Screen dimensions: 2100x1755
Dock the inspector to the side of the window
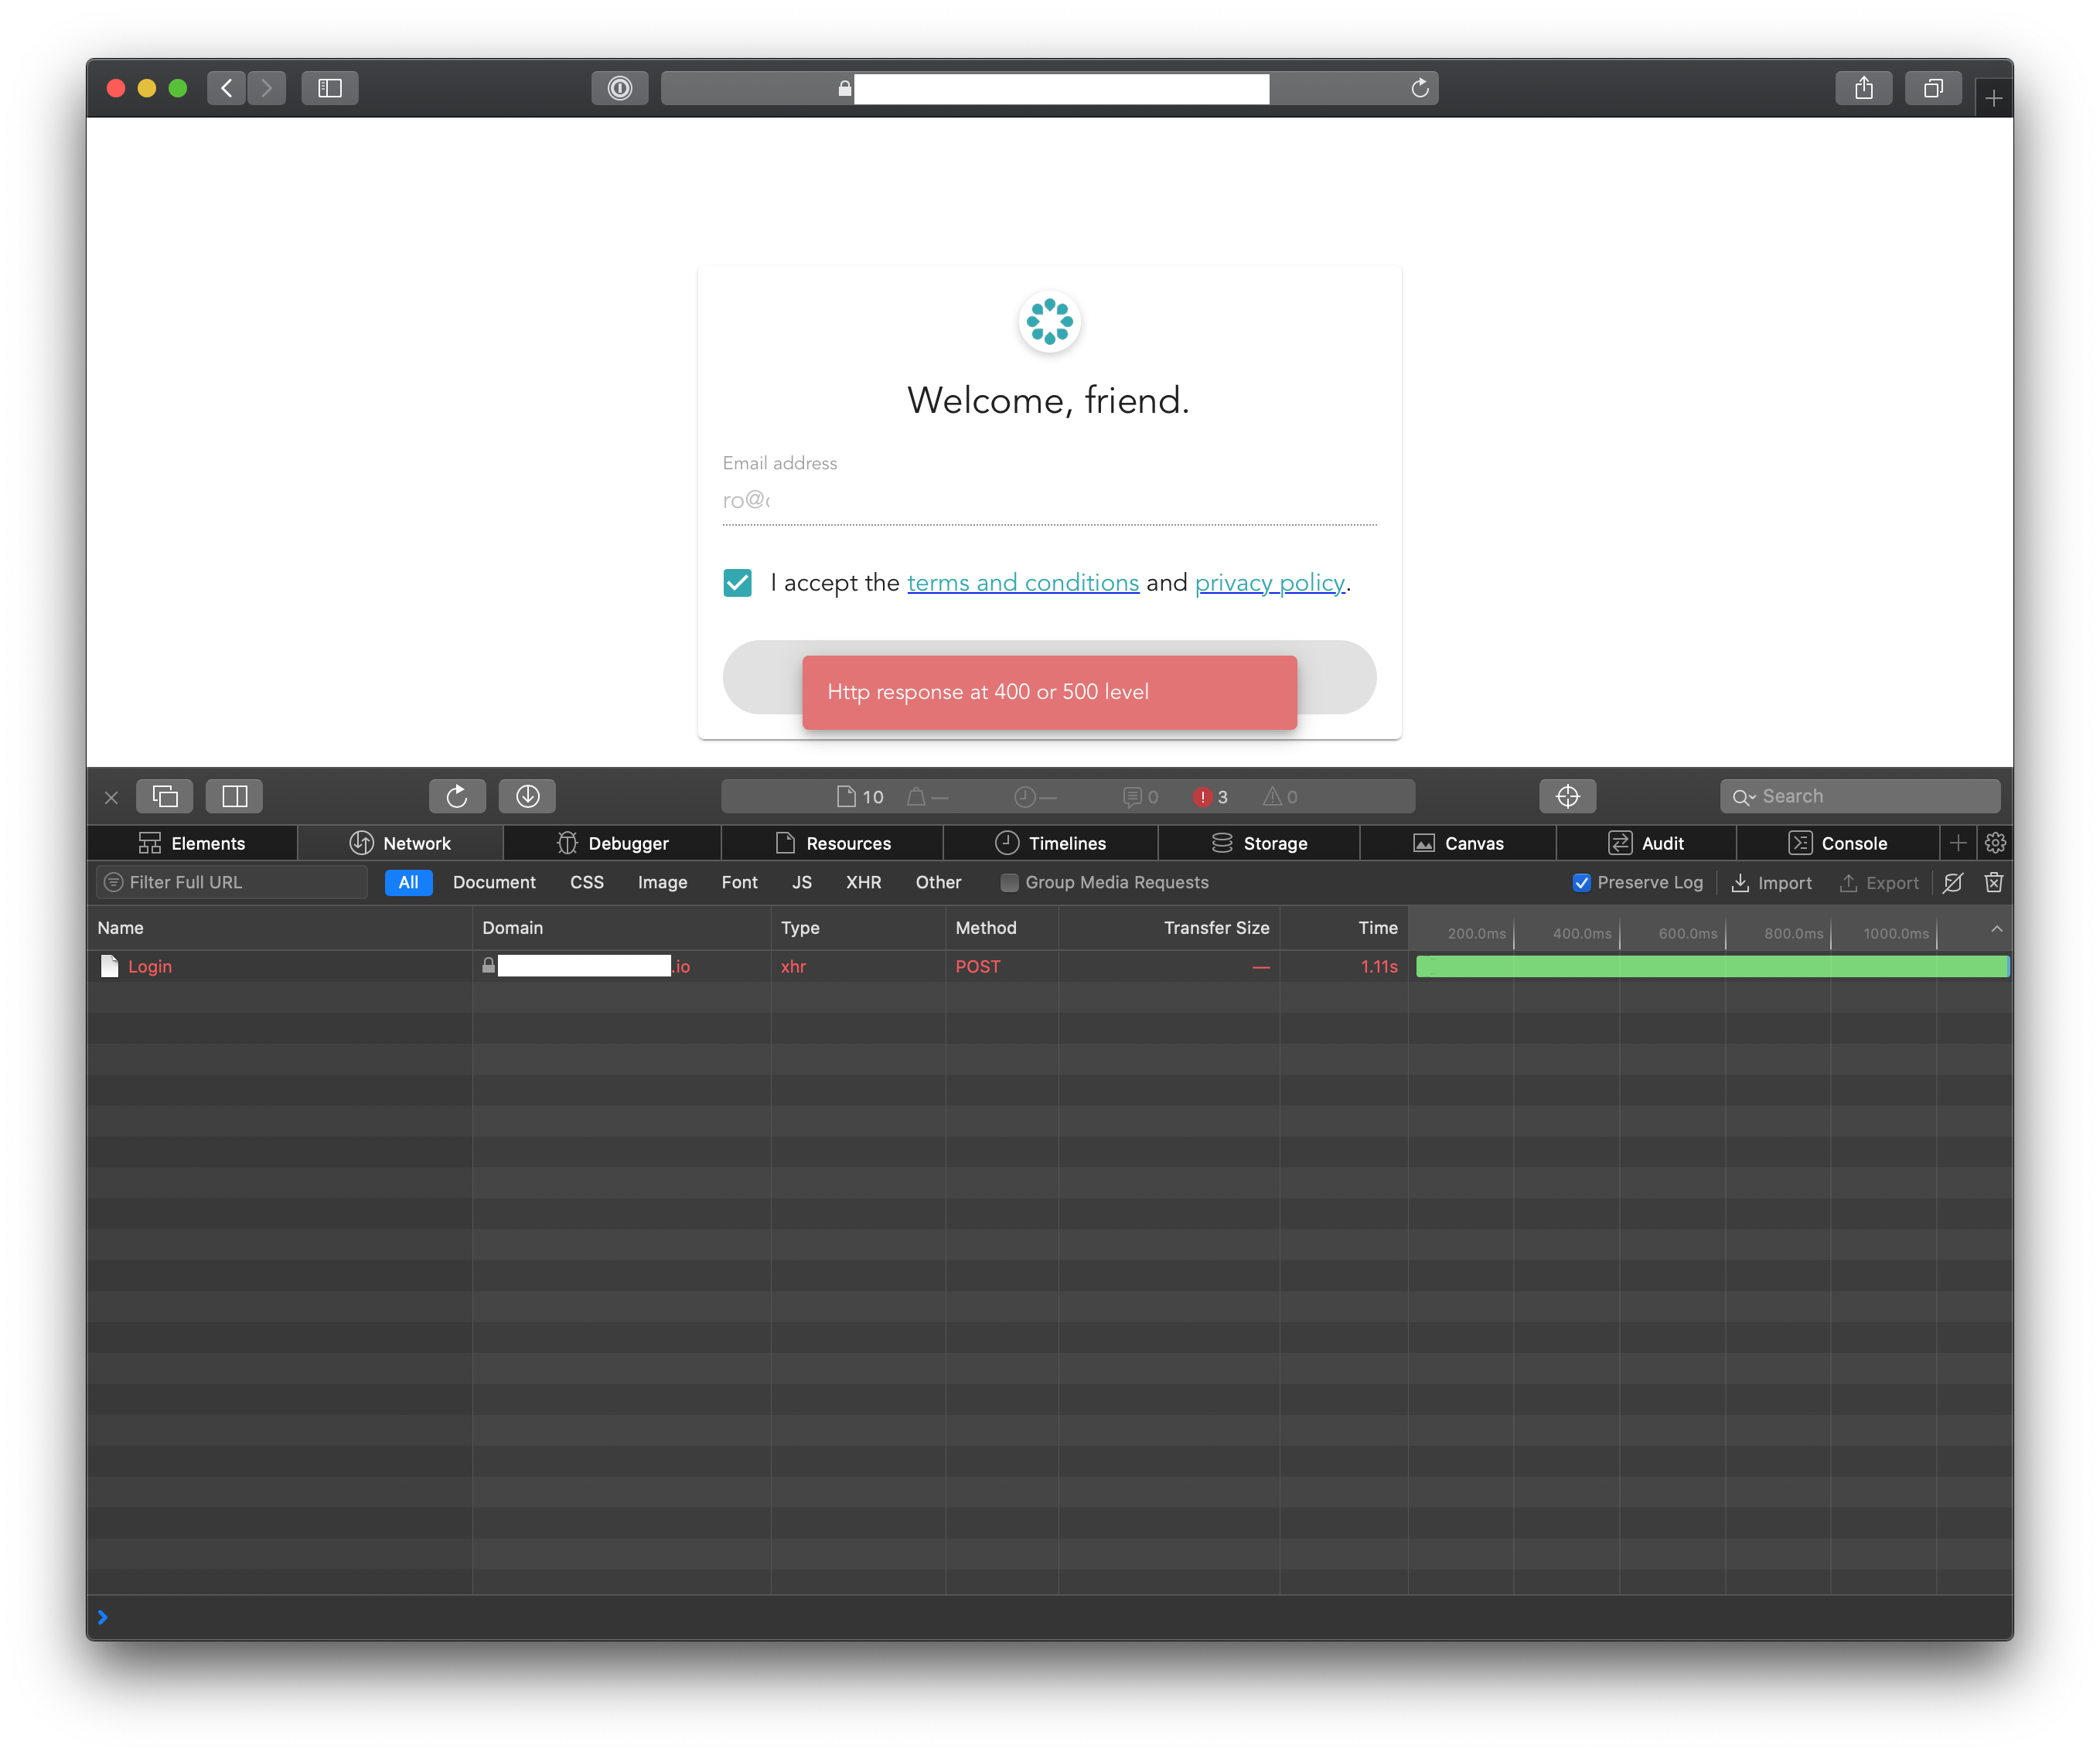pyautogui.click(x=234, y=796)
